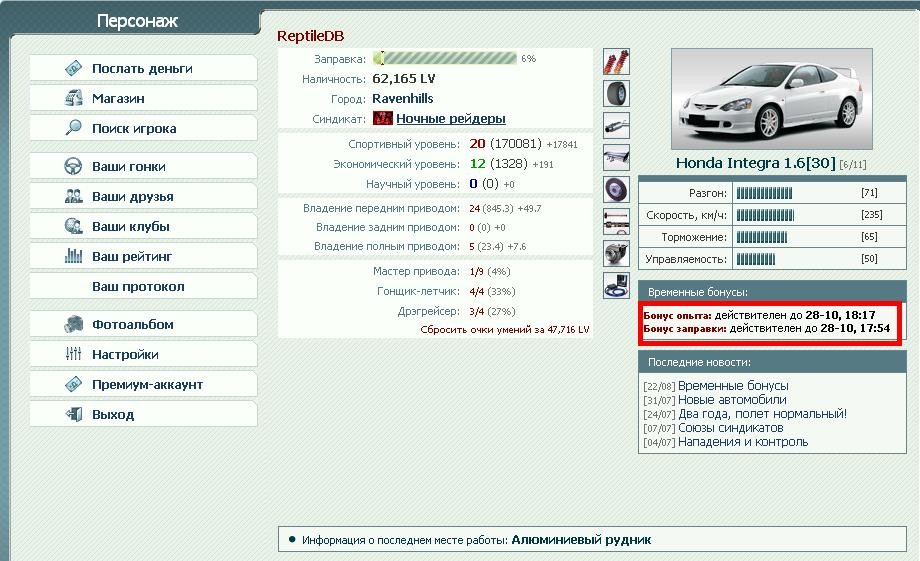This screenshot has height=561, width=920.
Task: Open the Ночные рейдеры syndicate link
Action: pos(451,119)
